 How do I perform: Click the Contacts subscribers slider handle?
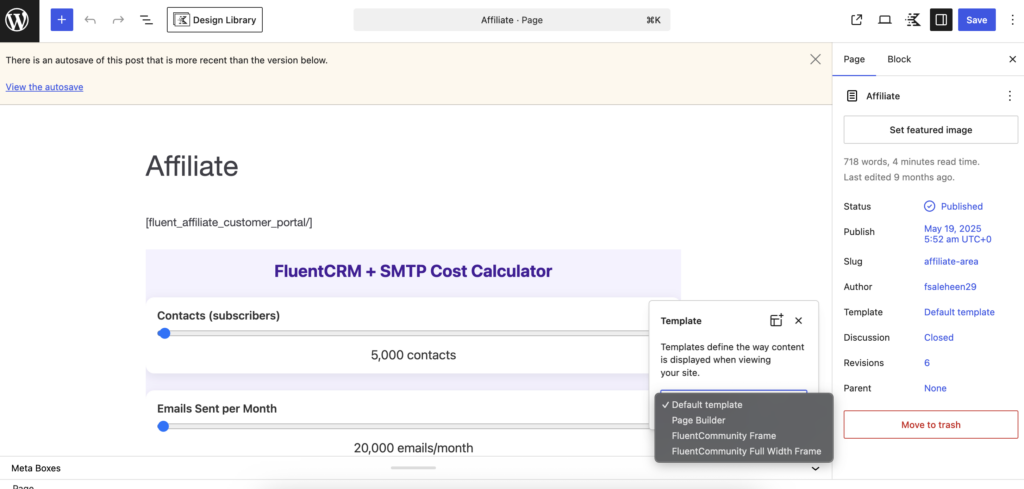(x=165, y=333)
